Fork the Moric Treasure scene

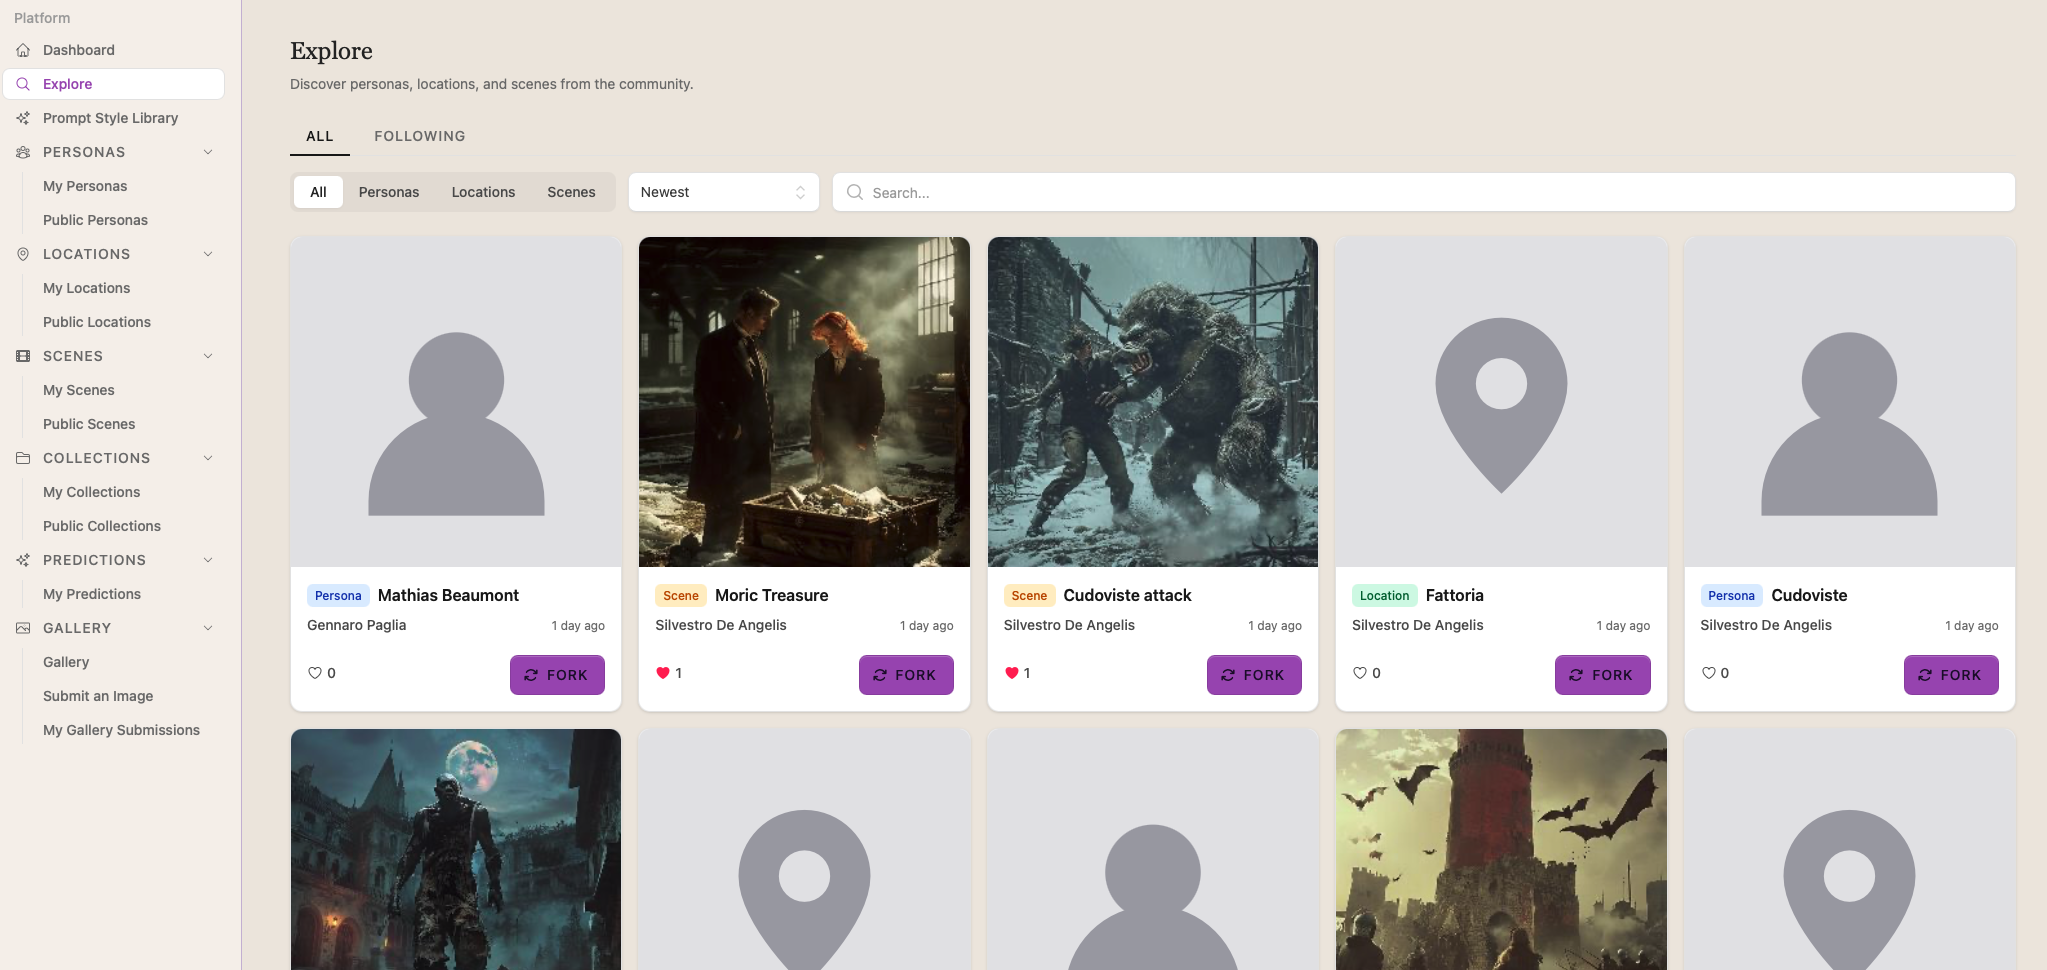[x=906, y=675]
